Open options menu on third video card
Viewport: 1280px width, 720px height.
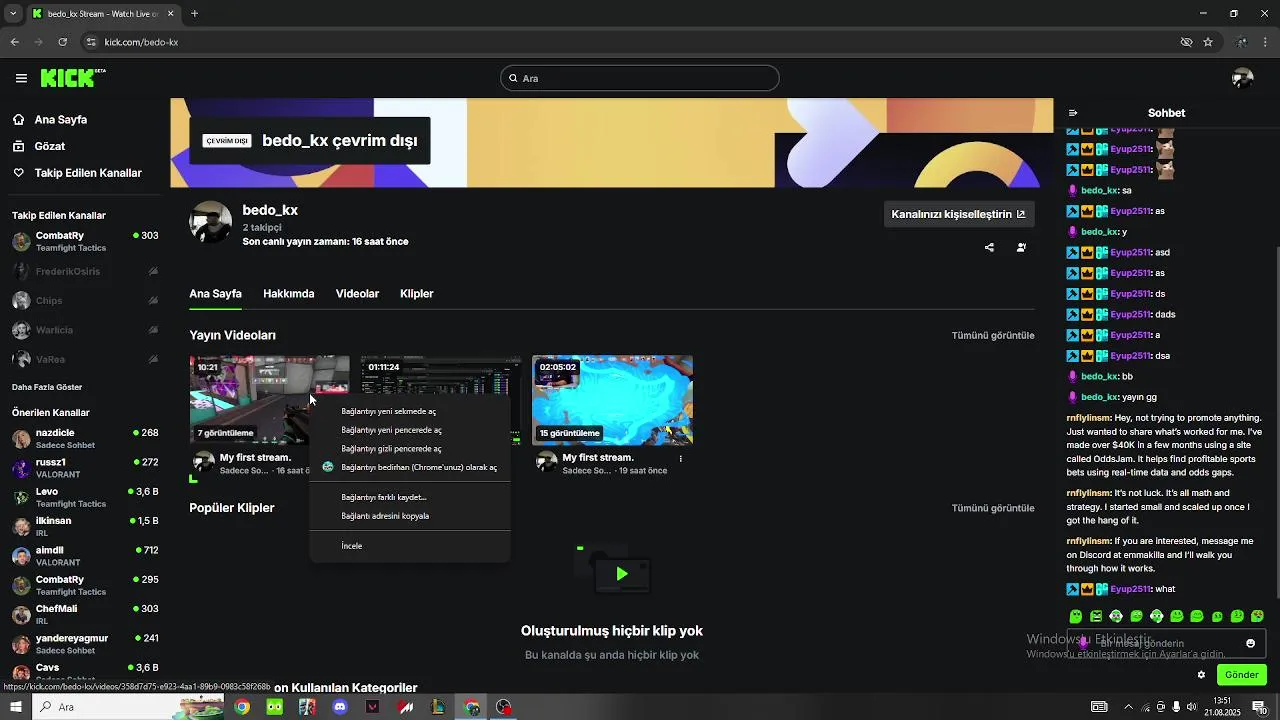[681, 459]
